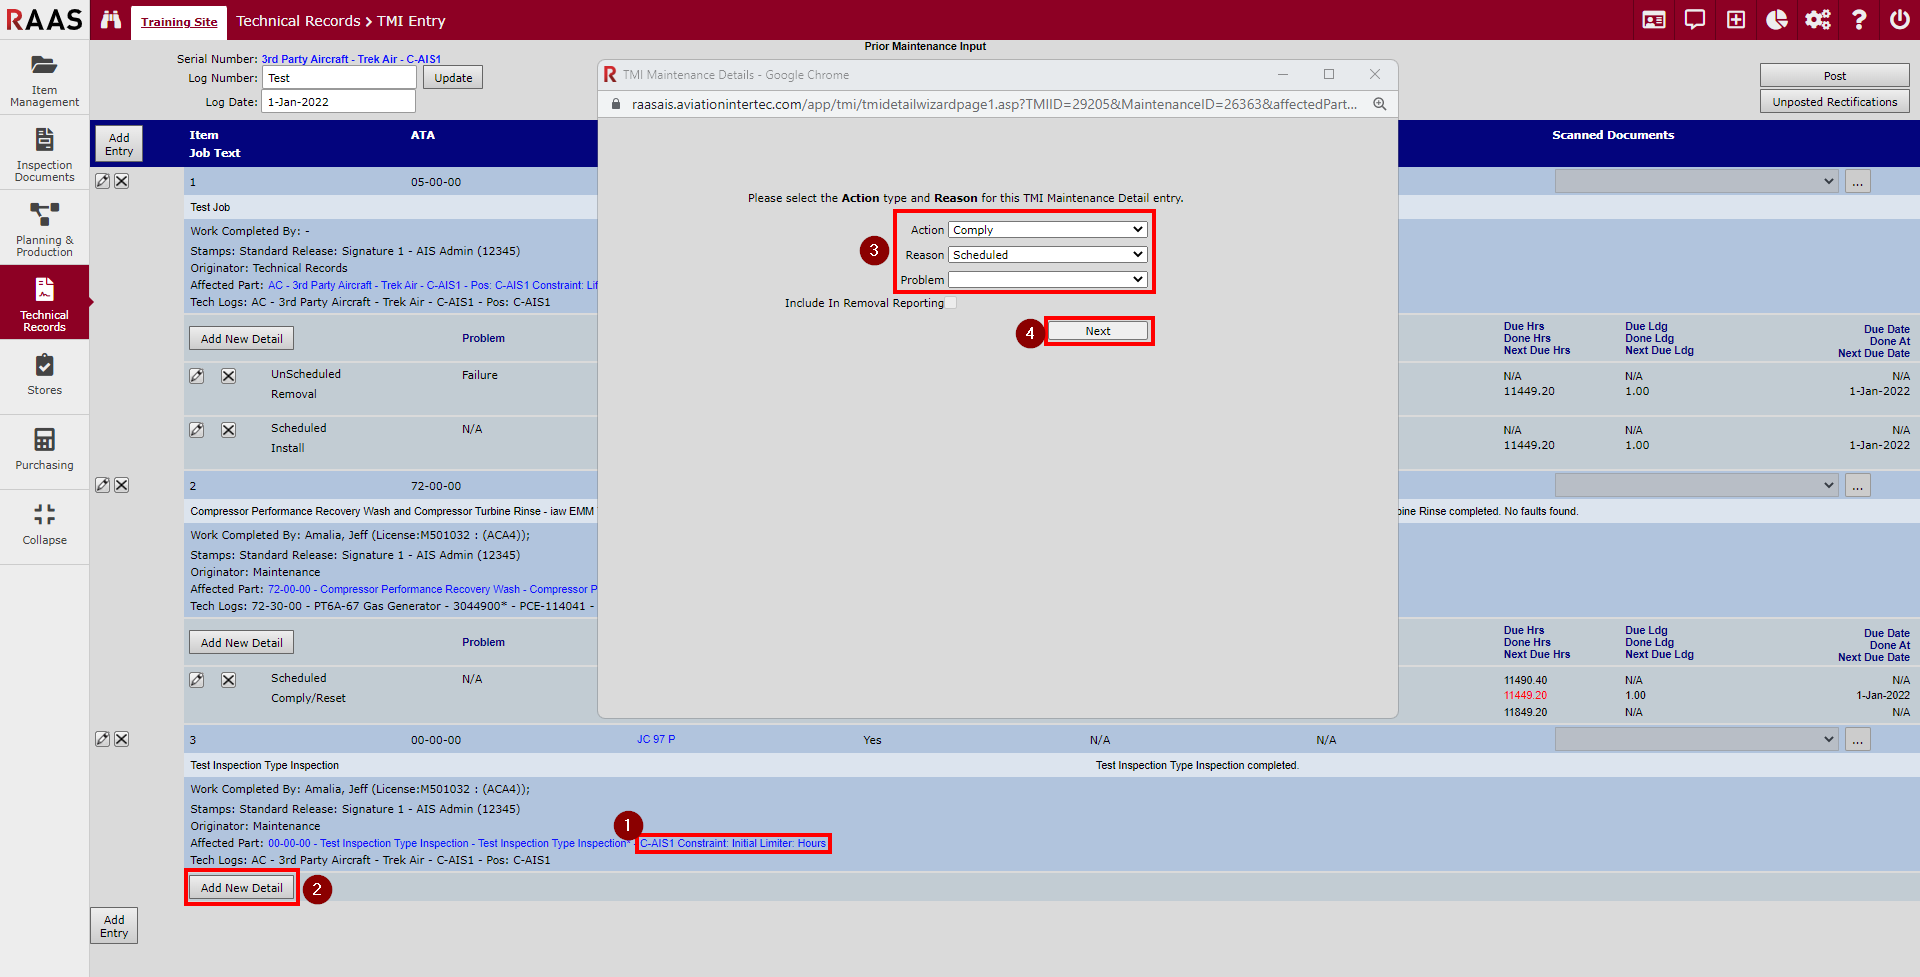Delete entry item 2 X icon
1920x977 pixels.
(x=121, y=485)
